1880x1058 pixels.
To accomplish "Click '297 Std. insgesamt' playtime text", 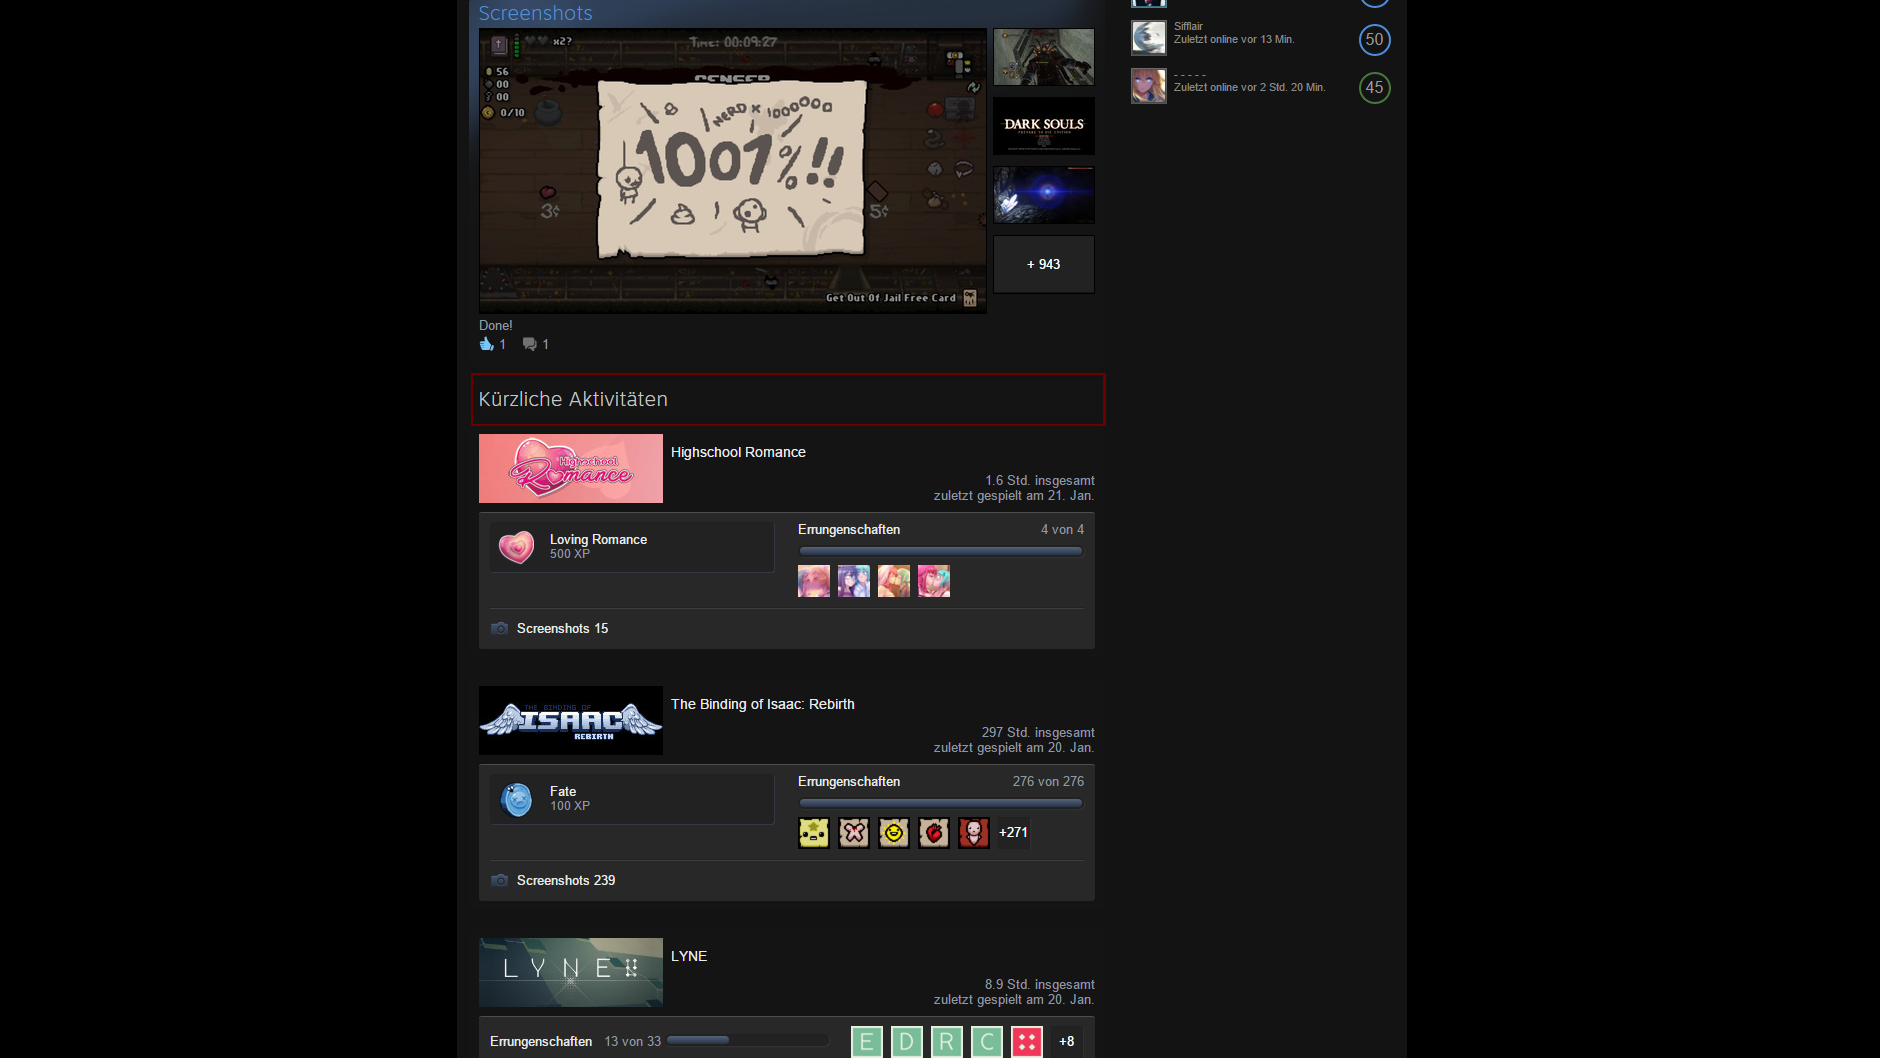I will 1038,732.
